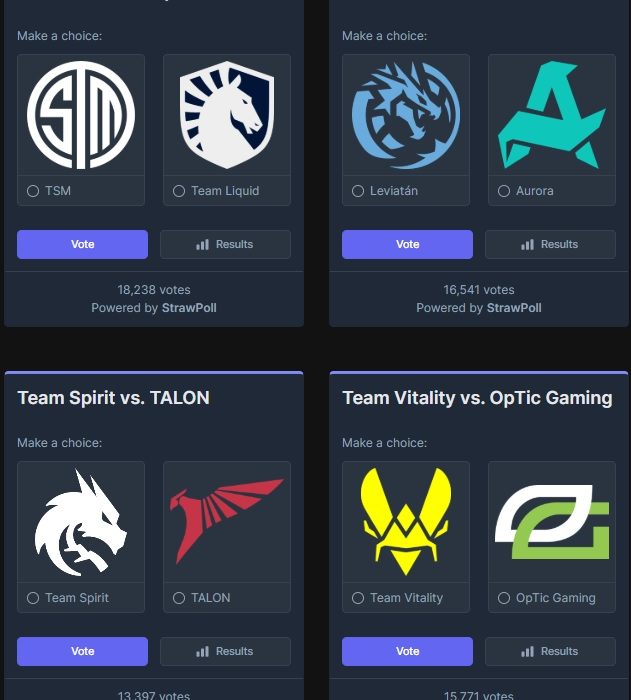631x700 pixels.
Task: Click the TSM circular logo image
Action: (x=81, y=115)
